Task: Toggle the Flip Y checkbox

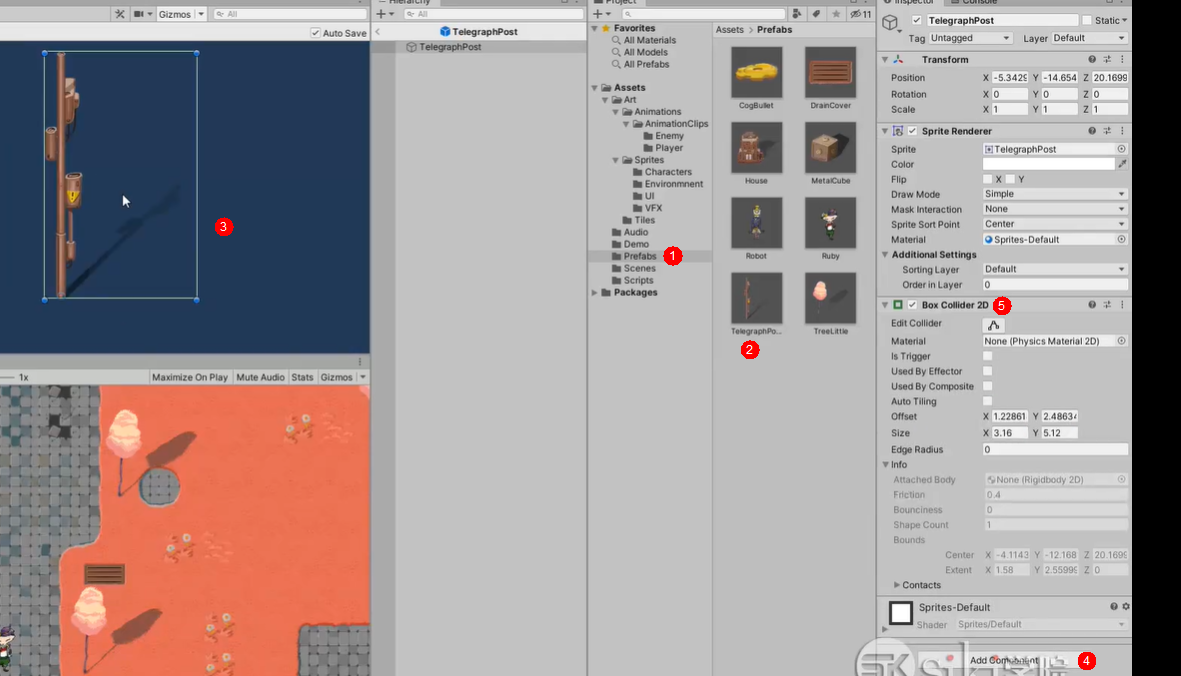Action: coord(1010,179)
